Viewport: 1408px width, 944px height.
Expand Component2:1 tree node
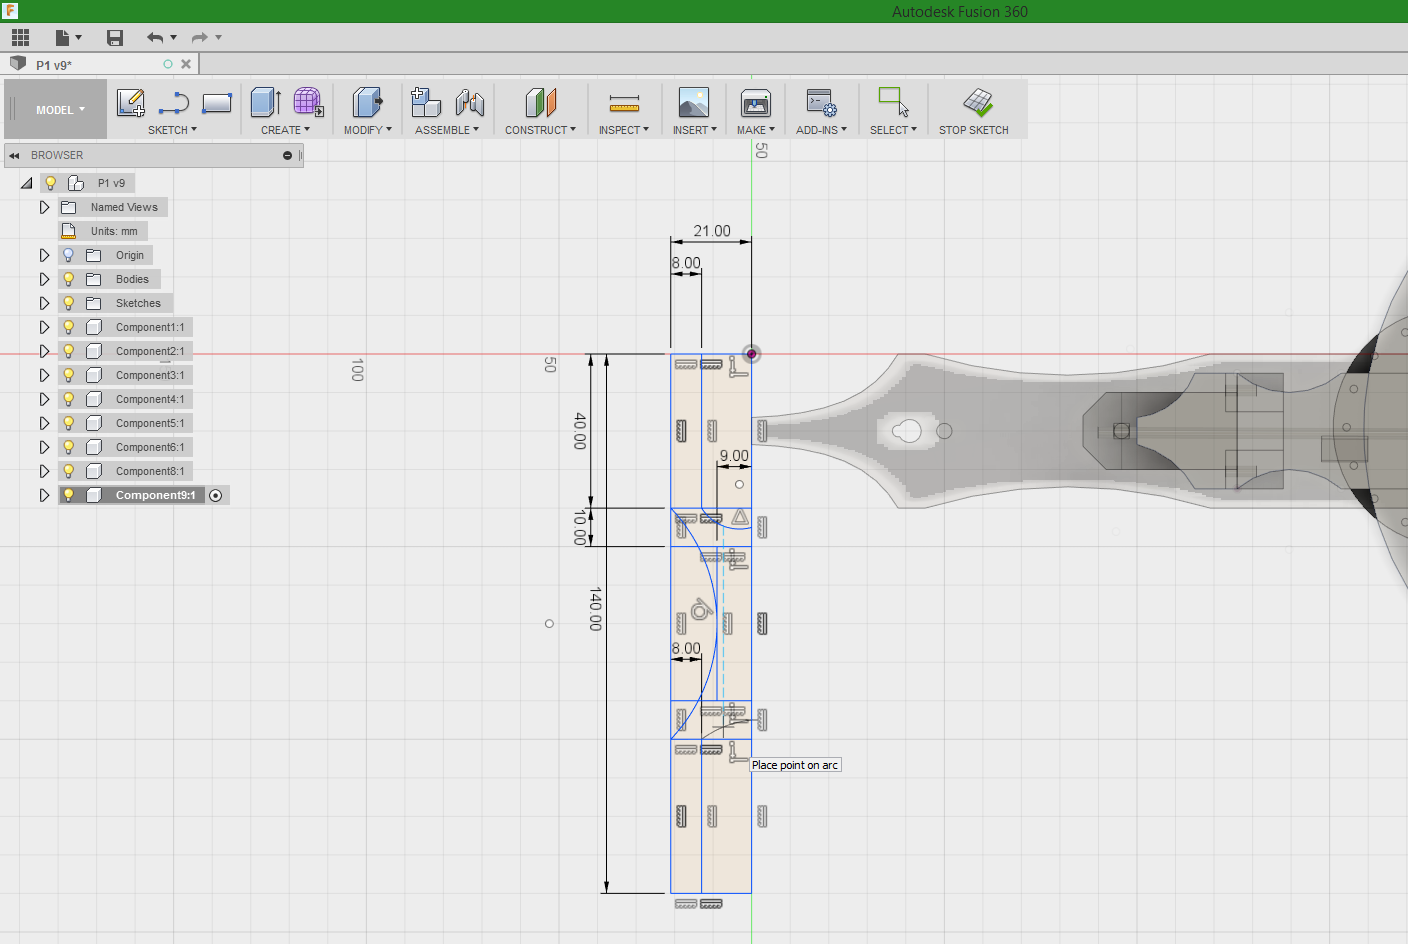(44, 351)
